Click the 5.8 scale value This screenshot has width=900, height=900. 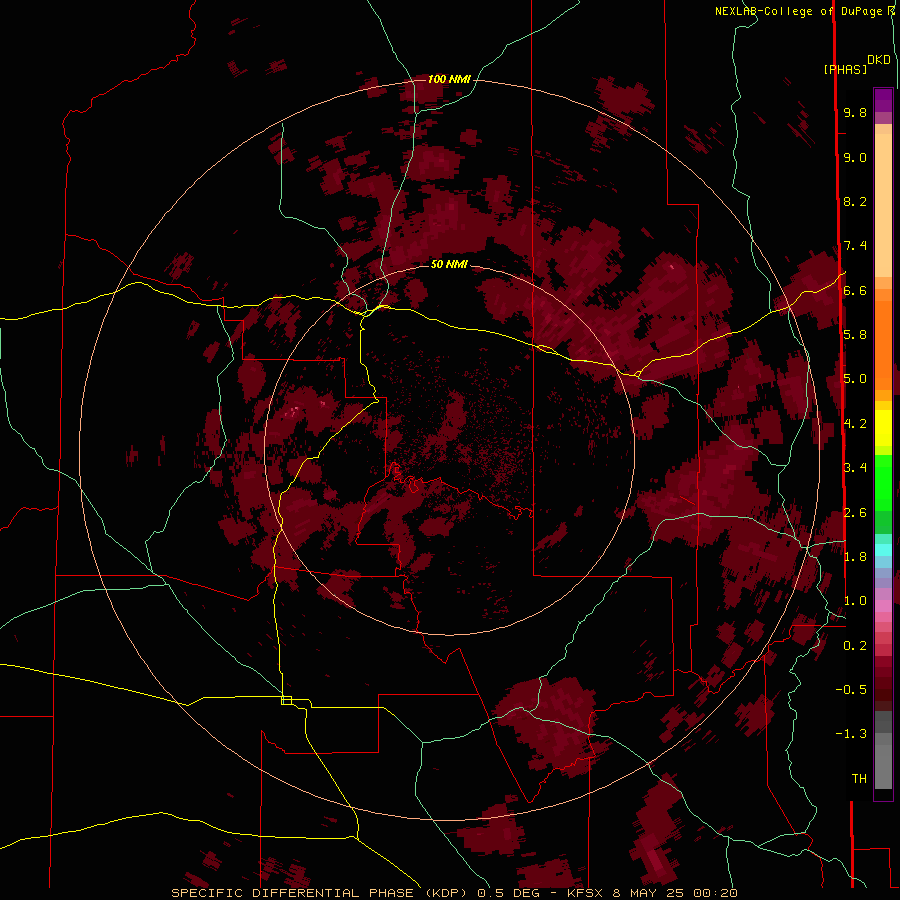tap(855, 335)
